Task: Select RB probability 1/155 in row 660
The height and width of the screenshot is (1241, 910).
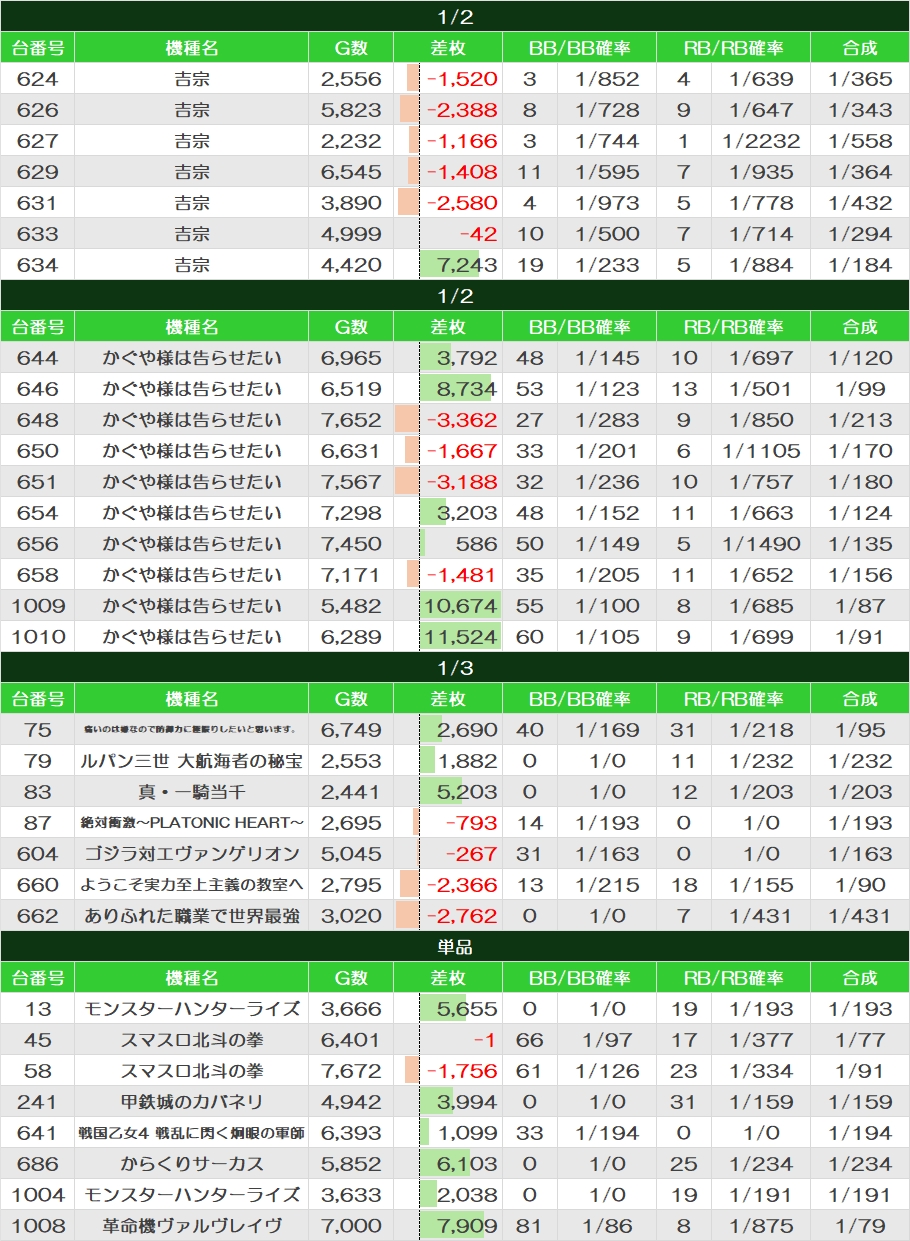Action: coord(761,885)
